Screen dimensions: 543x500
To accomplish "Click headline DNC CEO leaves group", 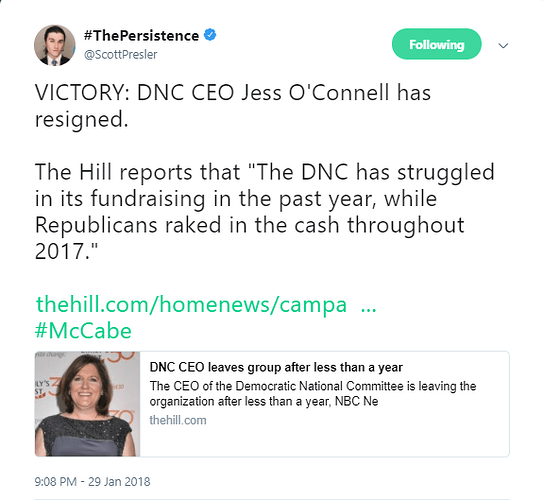I will click(276, 367).
